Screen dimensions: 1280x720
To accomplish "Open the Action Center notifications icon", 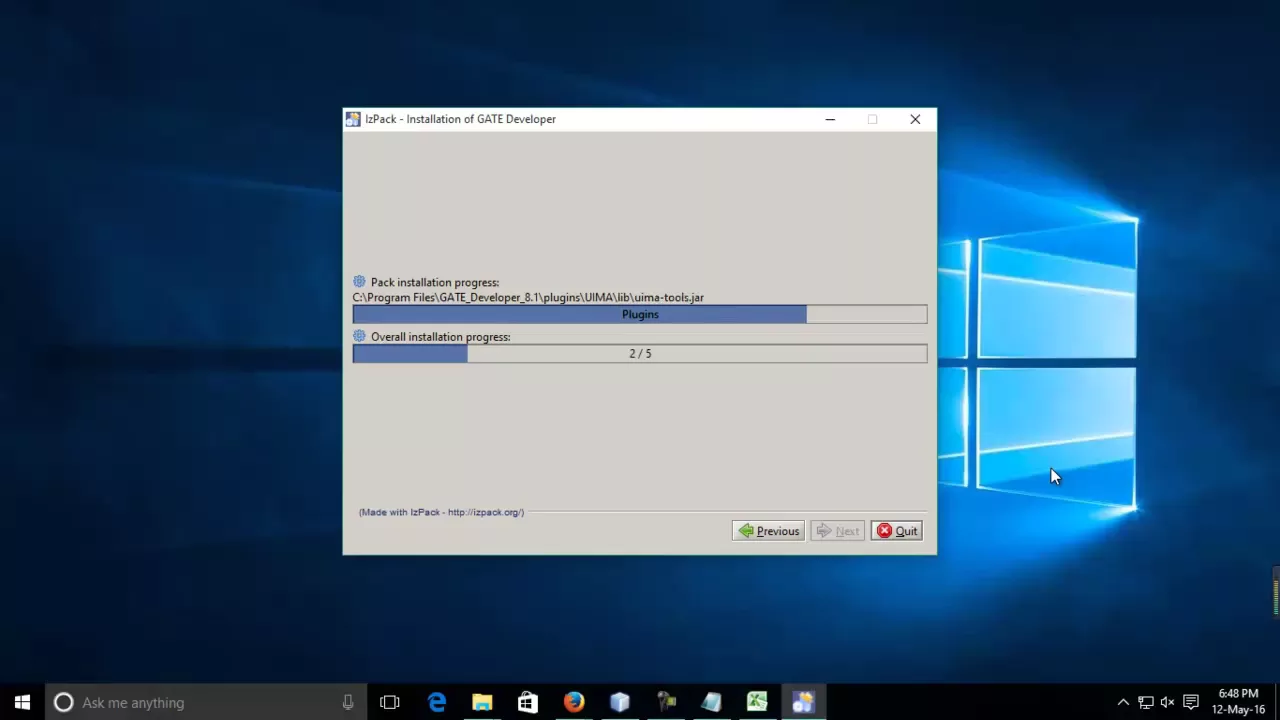I will (1191, 703).
